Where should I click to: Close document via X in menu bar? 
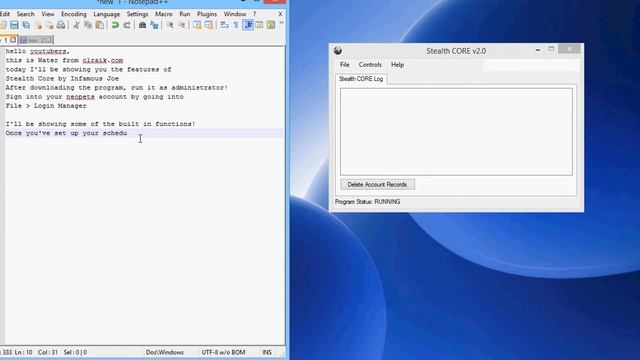pos(280,14)
